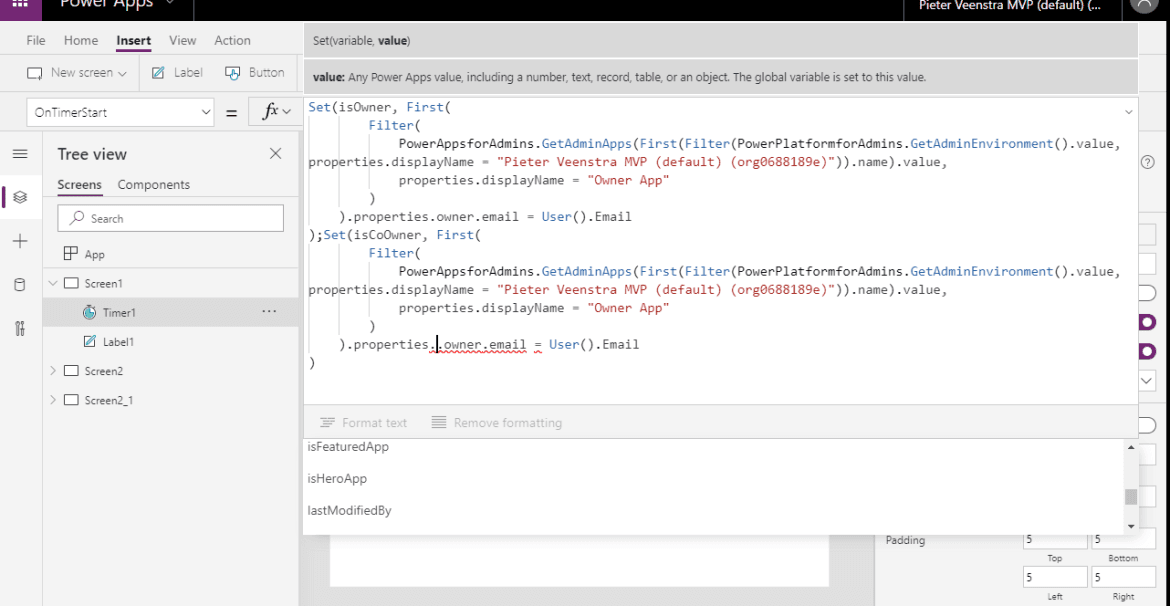Open the fx function dropdown
The image size is (1170, 606).
tap(275, 112)
